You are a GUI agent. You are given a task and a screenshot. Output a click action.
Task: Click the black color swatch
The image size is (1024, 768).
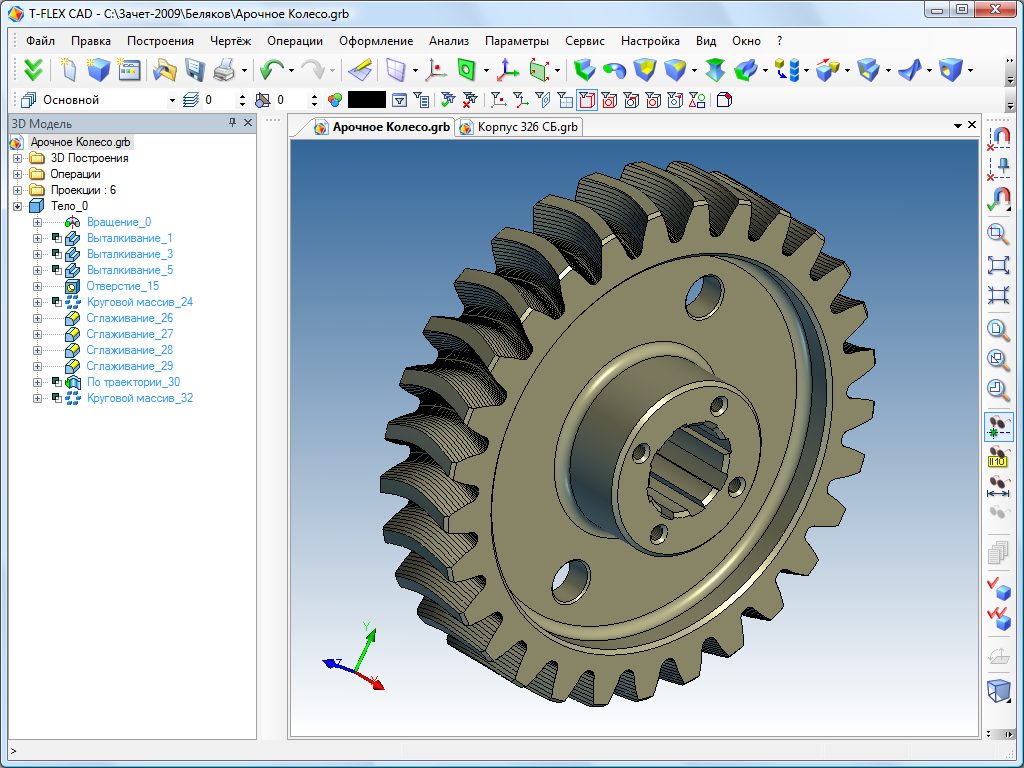coord(366,100)
